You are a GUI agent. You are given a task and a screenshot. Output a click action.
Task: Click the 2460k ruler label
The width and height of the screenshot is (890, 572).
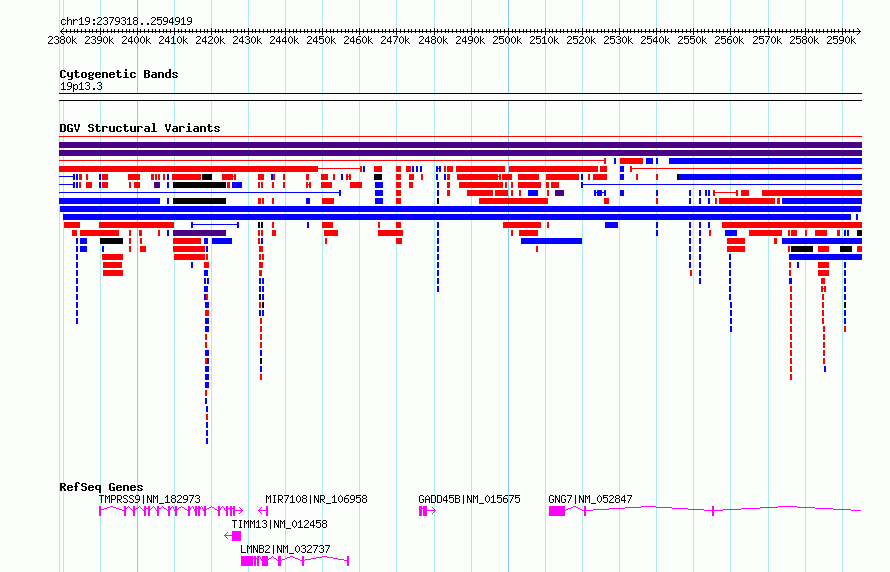click(x=358, y=40)
